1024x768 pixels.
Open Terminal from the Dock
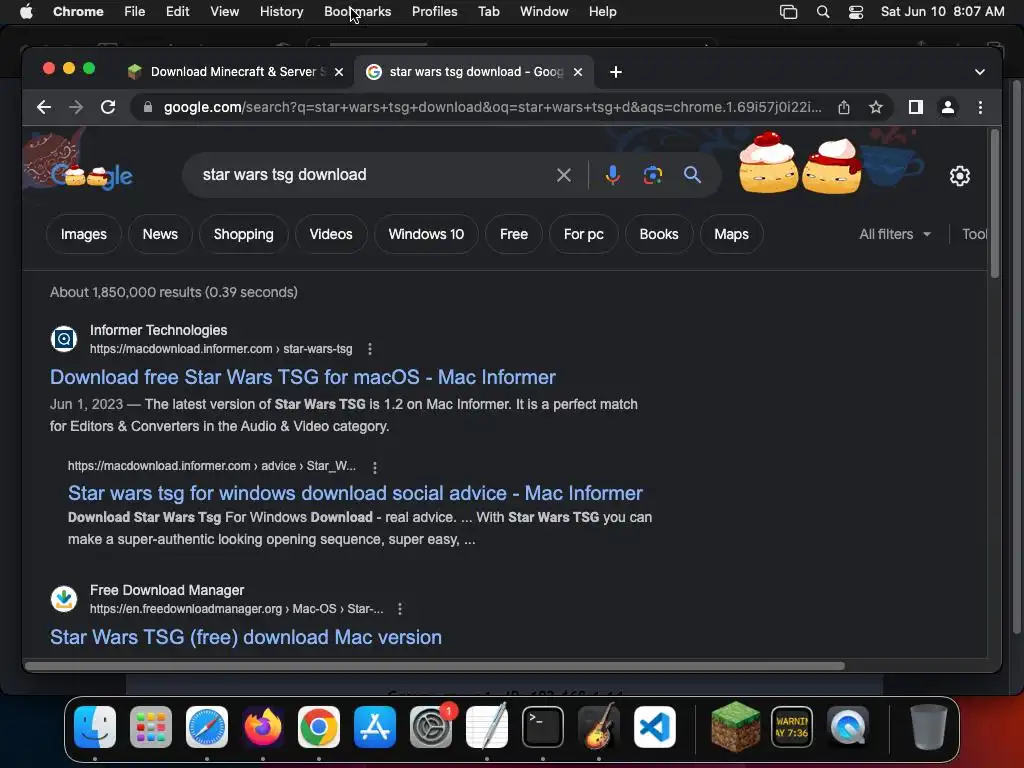543,727
